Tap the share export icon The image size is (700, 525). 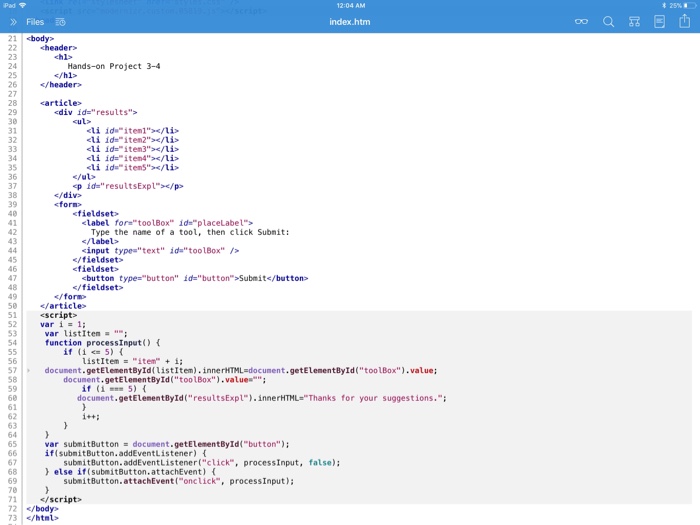[x=684, y=21]
